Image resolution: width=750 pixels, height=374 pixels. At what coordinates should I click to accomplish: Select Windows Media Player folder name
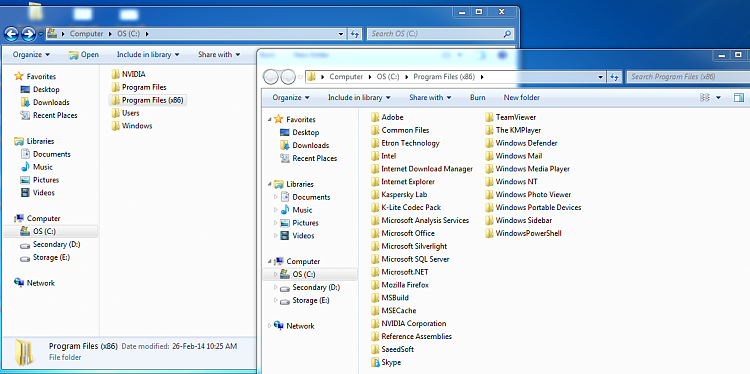click(x=532, y=169)
